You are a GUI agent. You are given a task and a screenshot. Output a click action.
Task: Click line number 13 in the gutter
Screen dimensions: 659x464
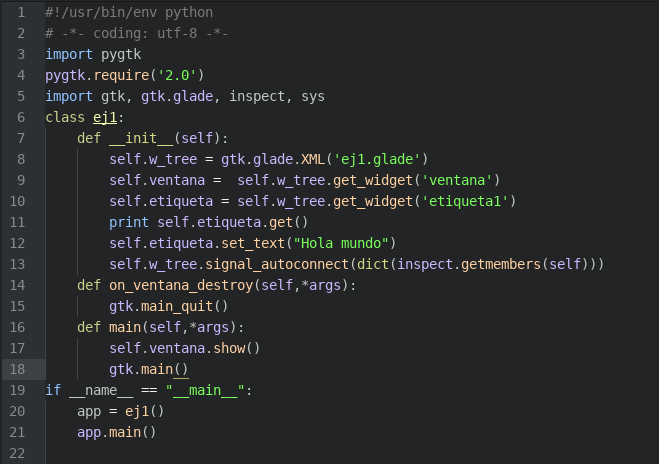17,264
